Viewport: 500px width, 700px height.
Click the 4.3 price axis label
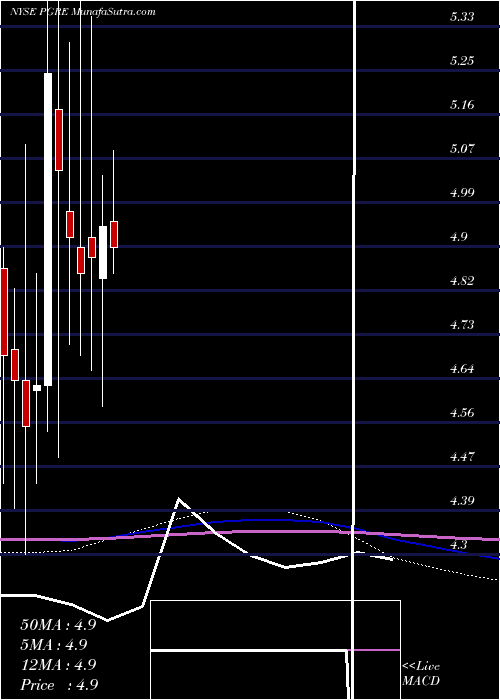point(458,544)
